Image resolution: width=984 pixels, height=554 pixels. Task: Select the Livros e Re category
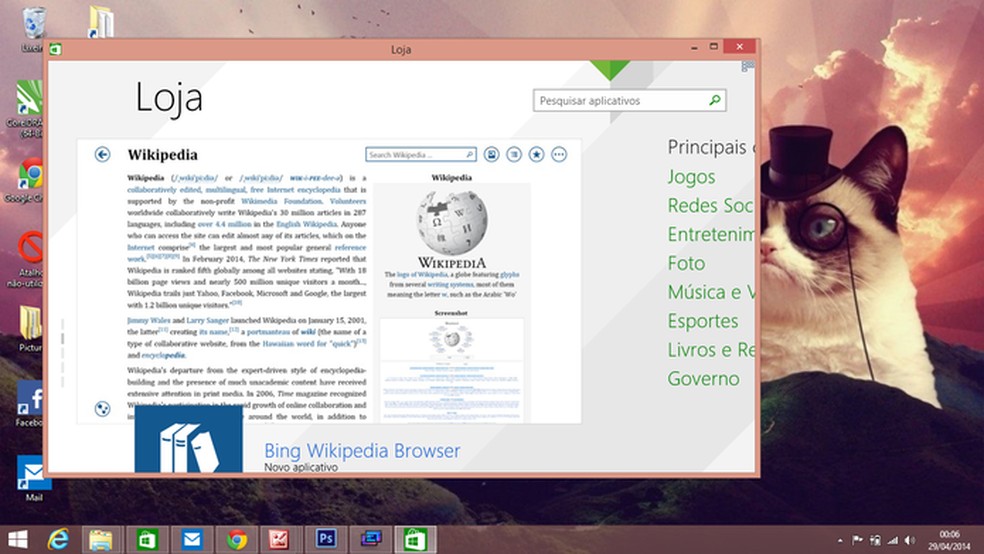point(711,350)
